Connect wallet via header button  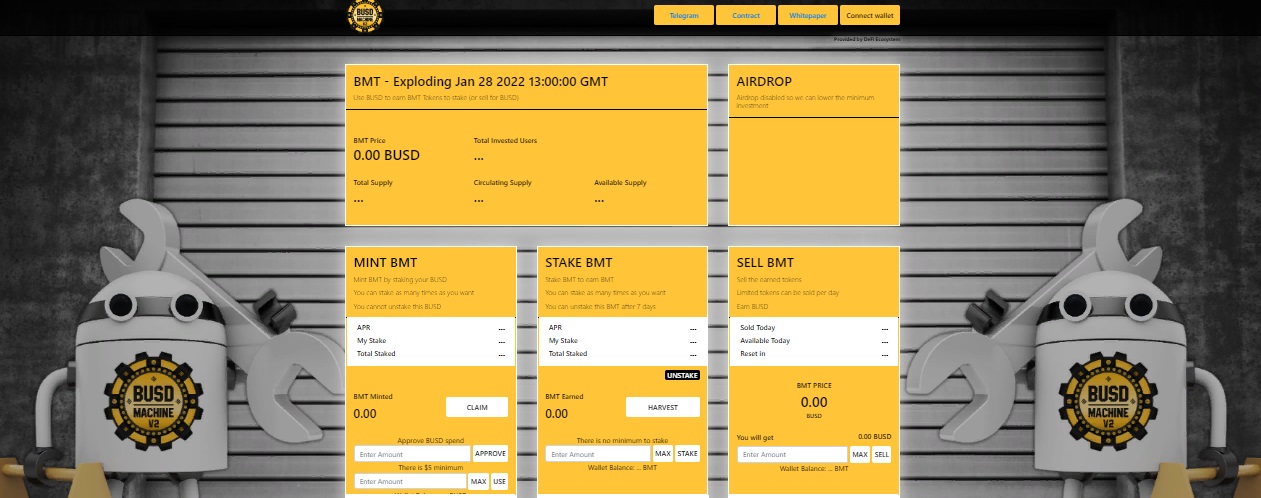point(870,15)
